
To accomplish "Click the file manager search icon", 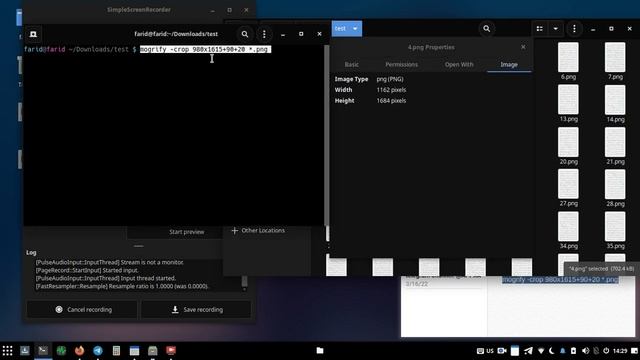I will (x=487, y=29).
